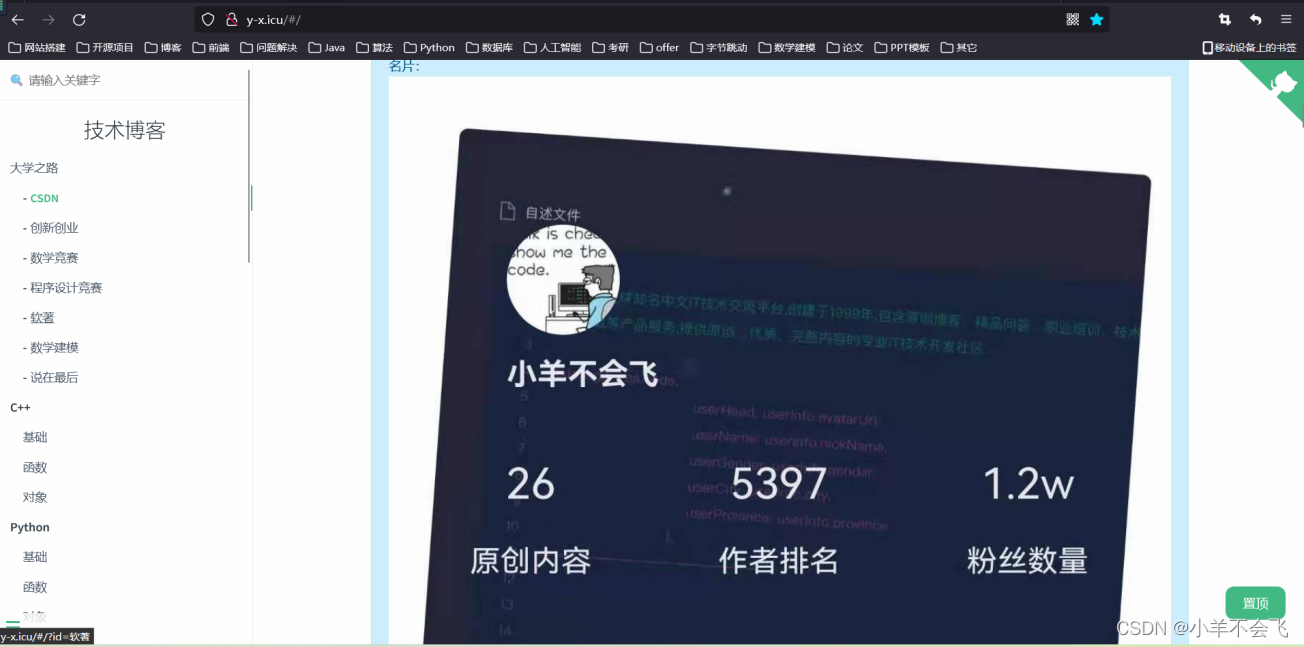Click the green 置顶 back-to-top button
Viewport: 1304px width, 647px height.
(1255, 603)
